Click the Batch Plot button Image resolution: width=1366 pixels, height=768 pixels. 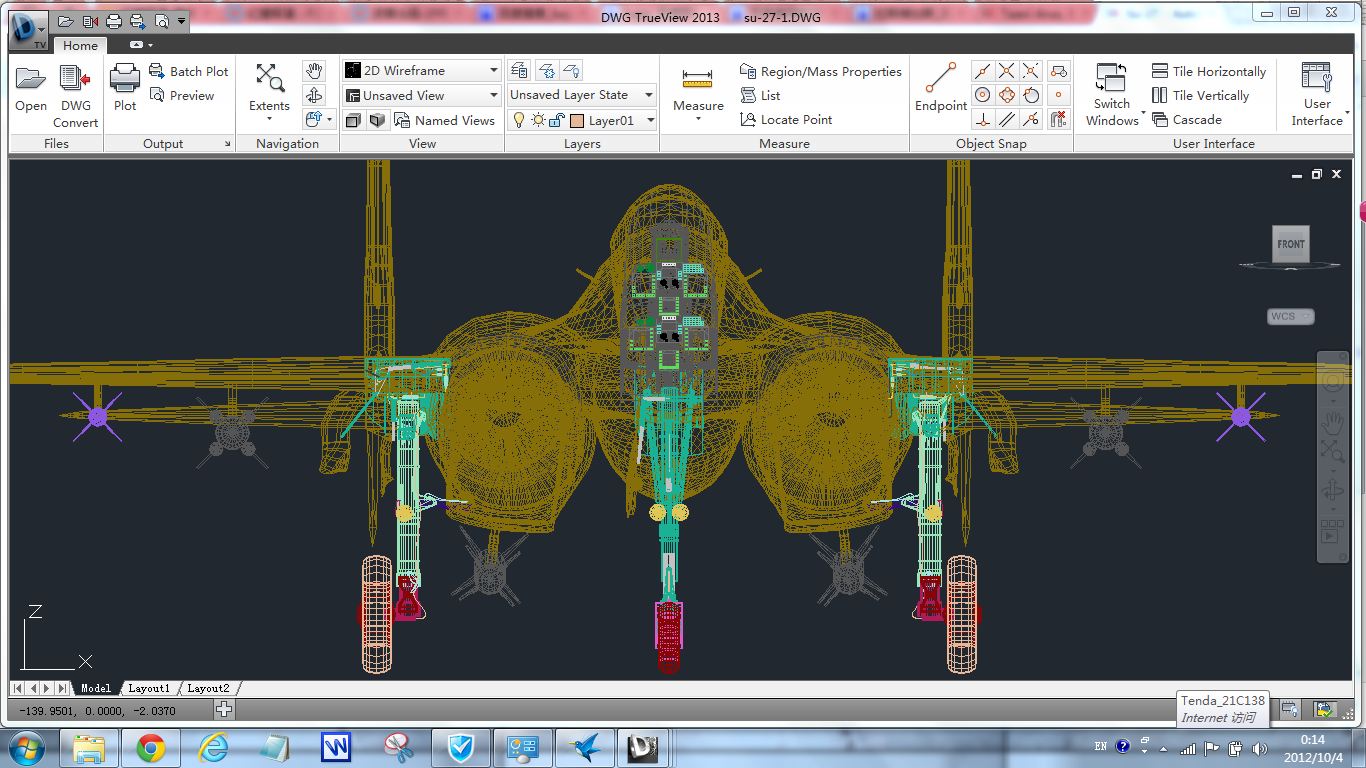coord(189,72)
